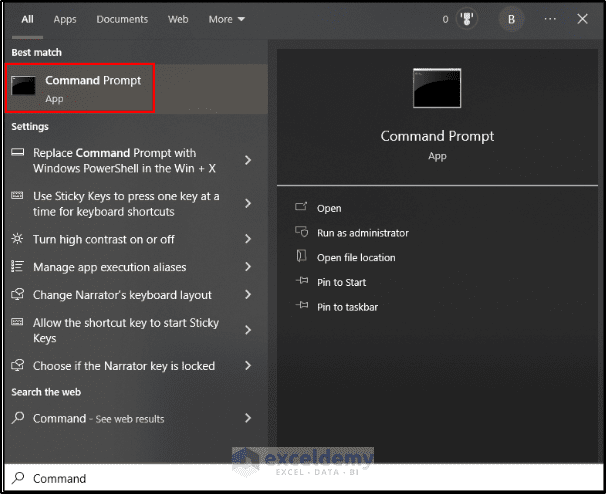
Task: Click Open in the actions list
Action: (329, 208)
